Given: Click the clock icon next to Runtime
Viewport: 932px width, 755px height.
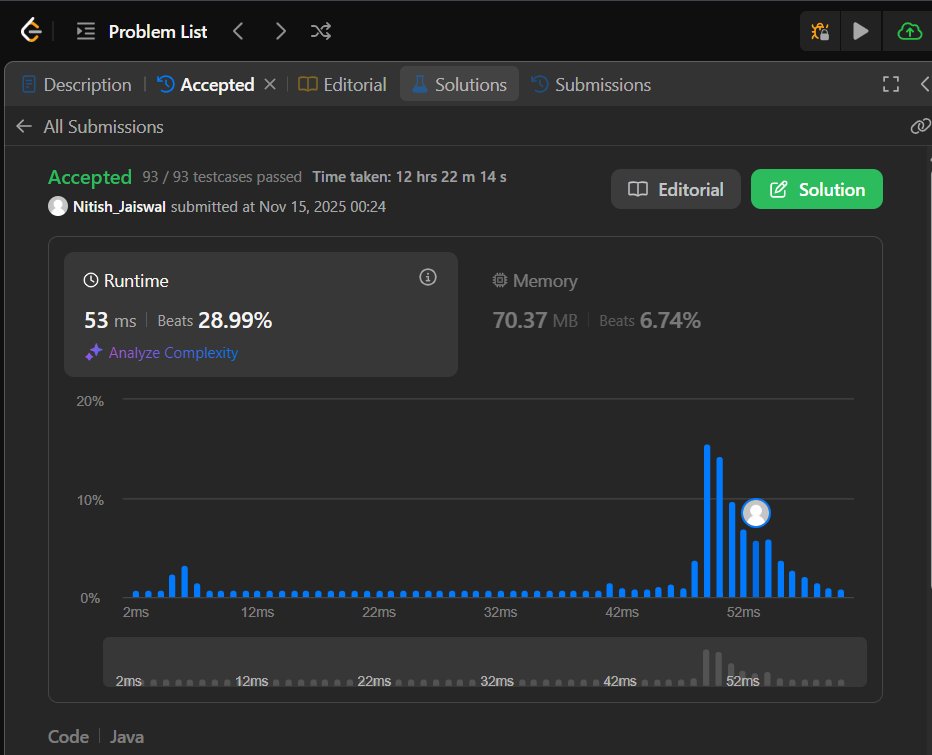Looking at the screenshot, I should point(90,280).
